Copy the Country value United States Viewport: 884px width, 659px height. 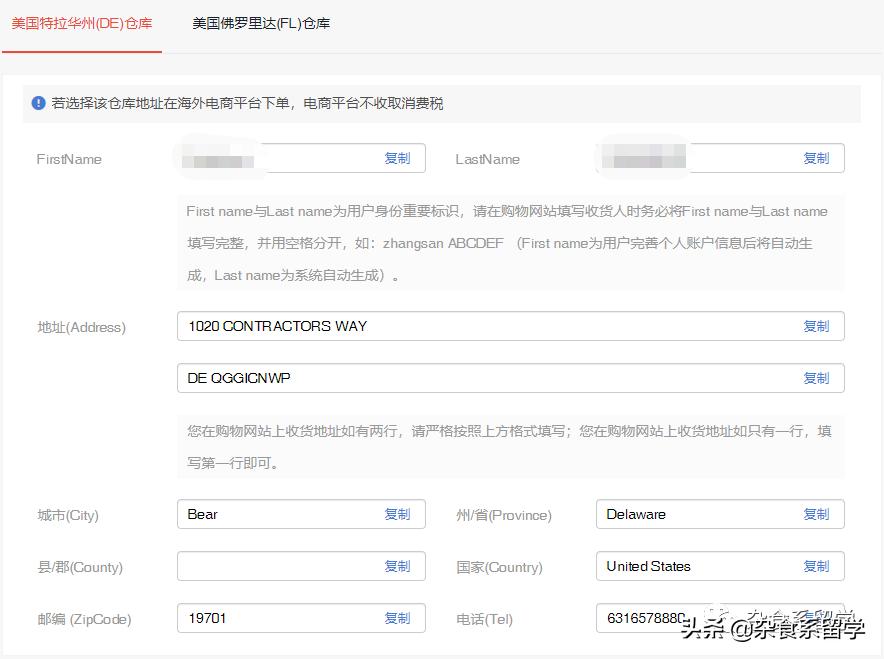click(x=818, y=566)
